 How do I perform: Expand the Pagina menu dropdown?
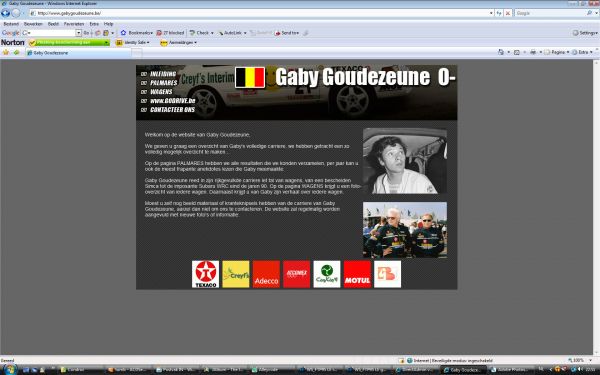pos(557,52)
